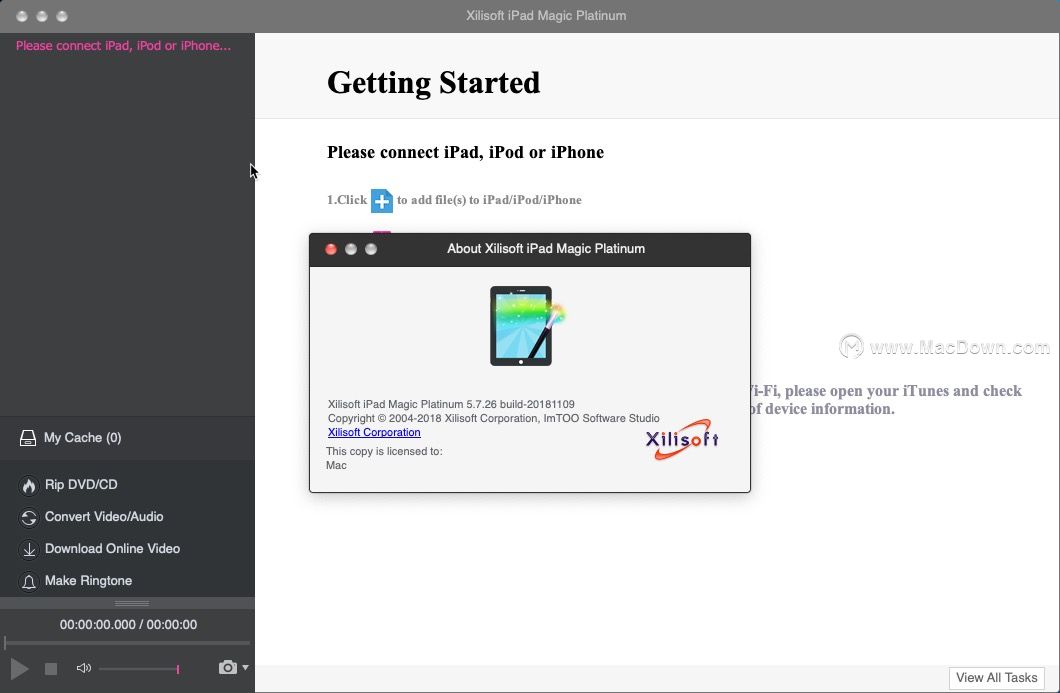Click the Convert Video/Audio circular arrows icon
Viewport: 1060px width, 693px height.
point(28,517)
